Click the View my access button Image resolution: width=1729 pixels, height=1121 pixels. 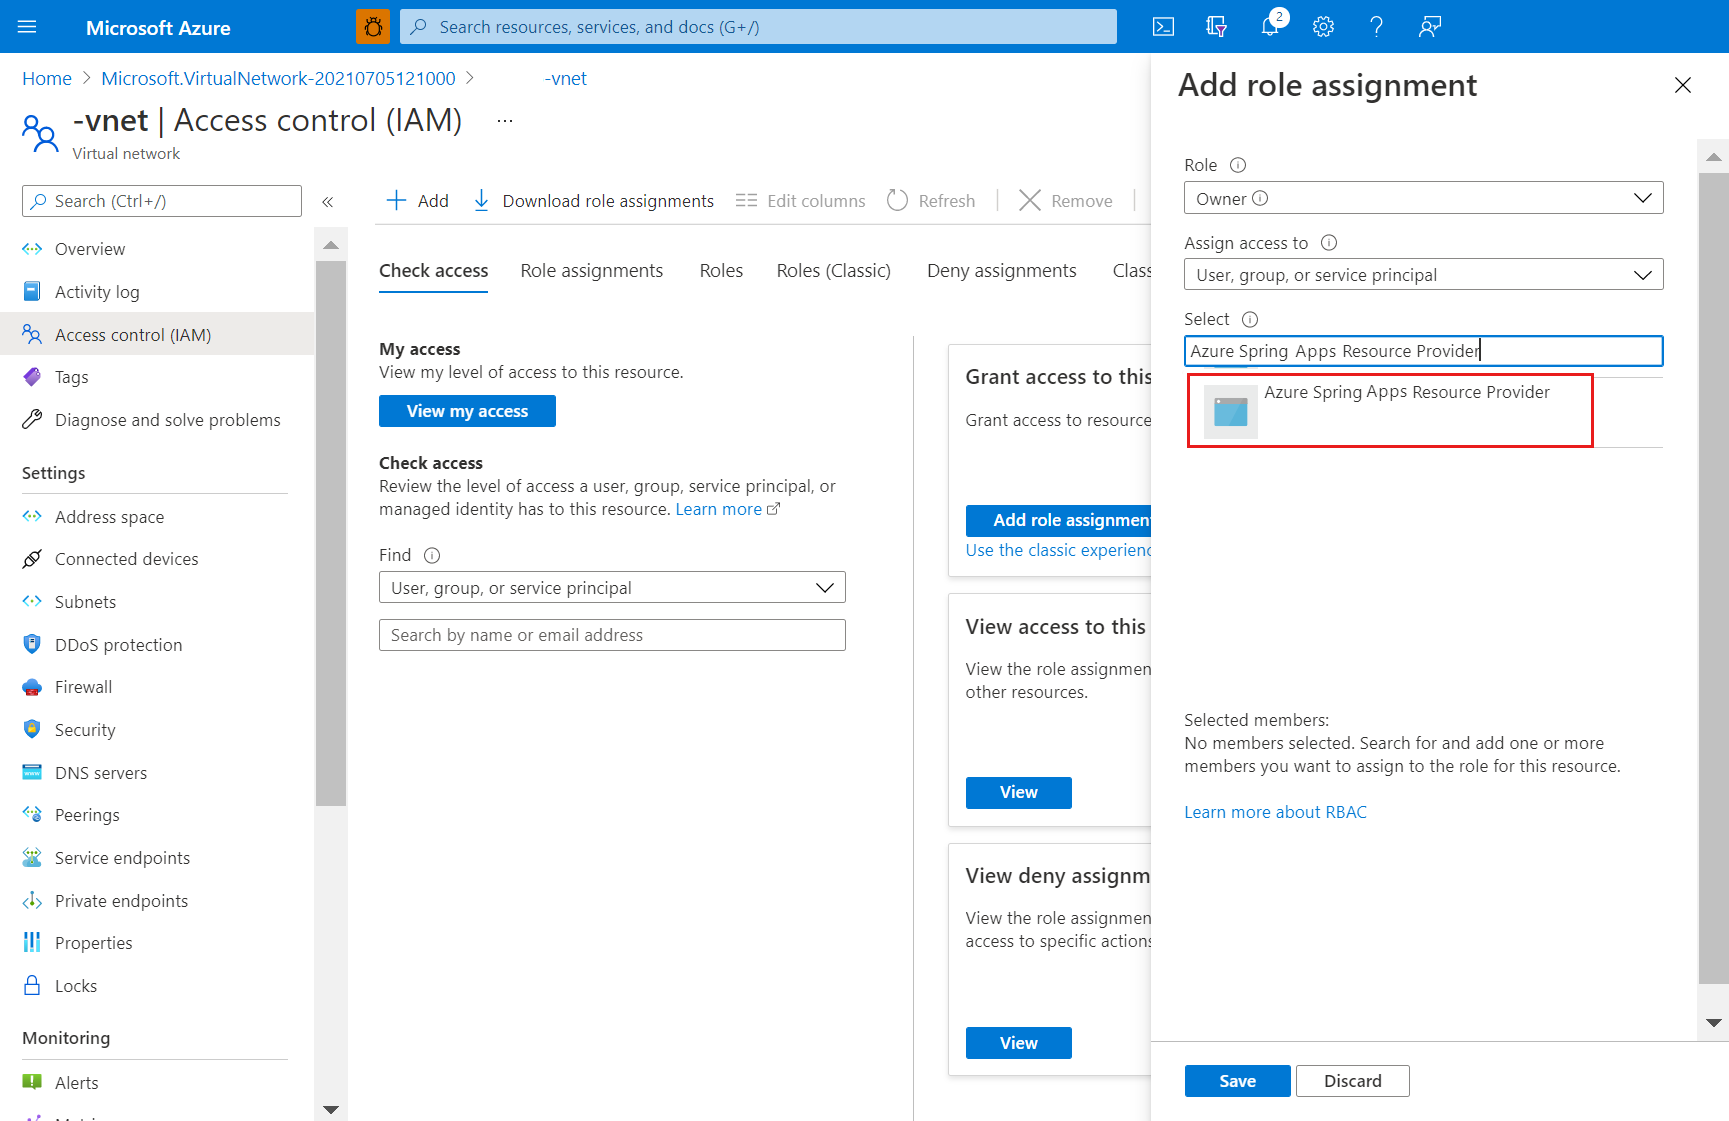467,411
